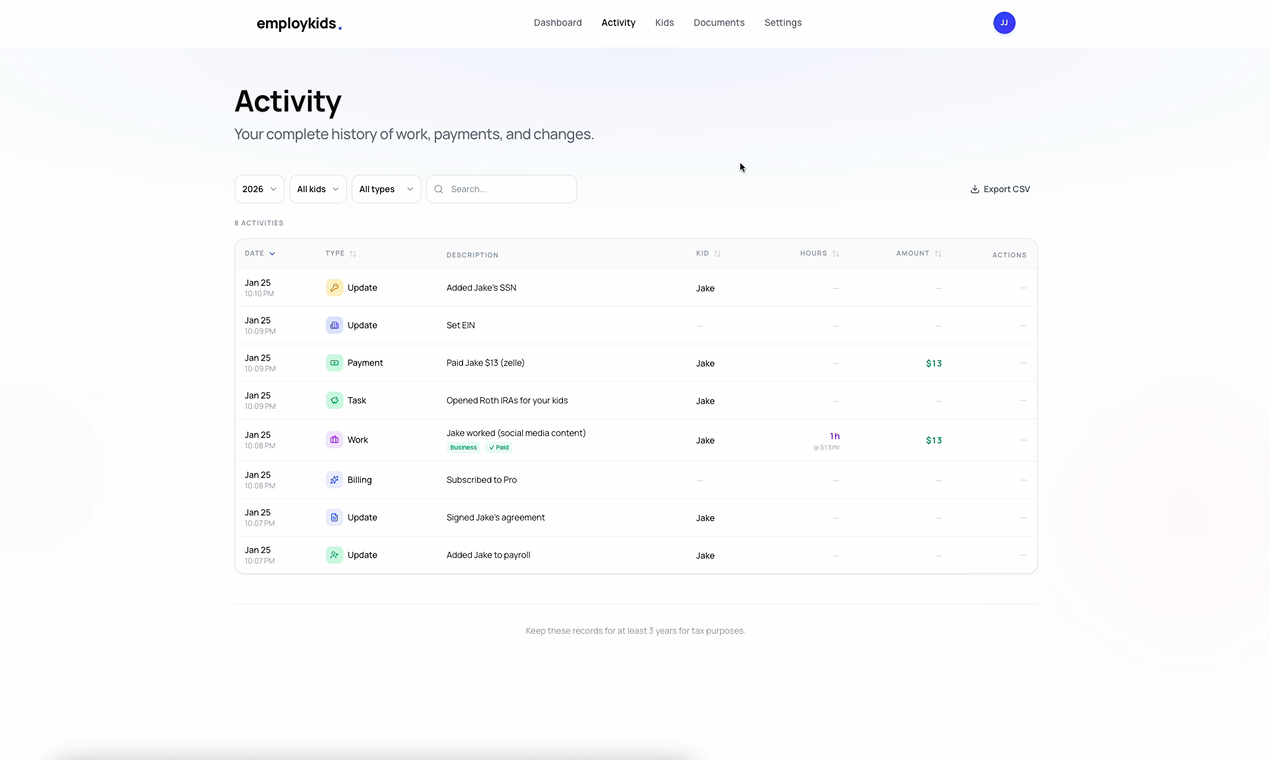Viewport: 1270px width, 760px height.
Task: Click the search magnifier icon
Action: pos(439,189)
